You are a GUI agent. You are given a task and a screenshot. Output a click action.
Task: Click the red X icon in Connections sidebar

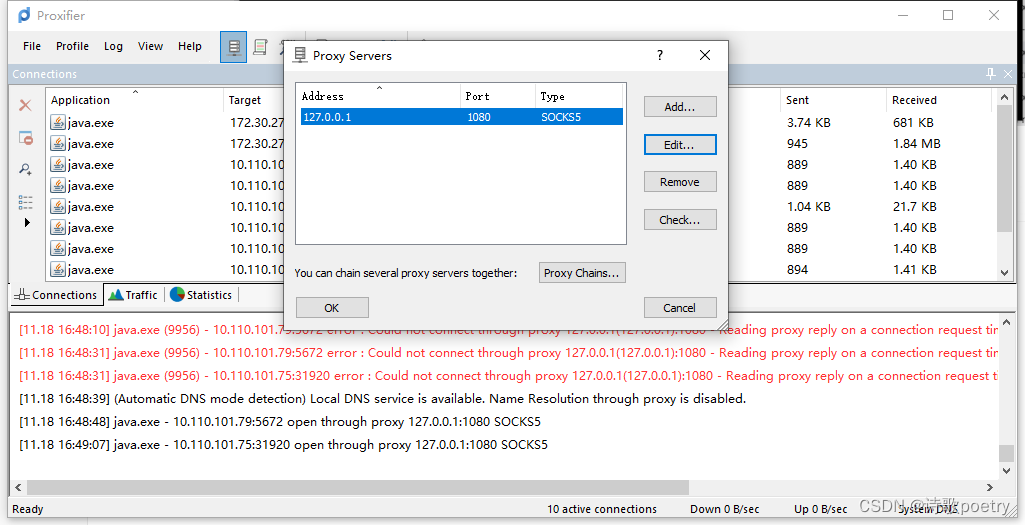[x=25, y=105]
